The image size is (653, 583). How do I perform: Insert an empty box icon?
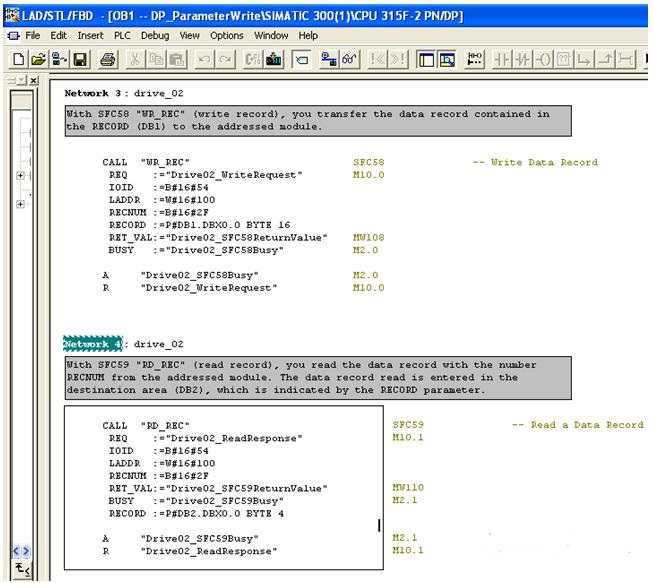564,60
